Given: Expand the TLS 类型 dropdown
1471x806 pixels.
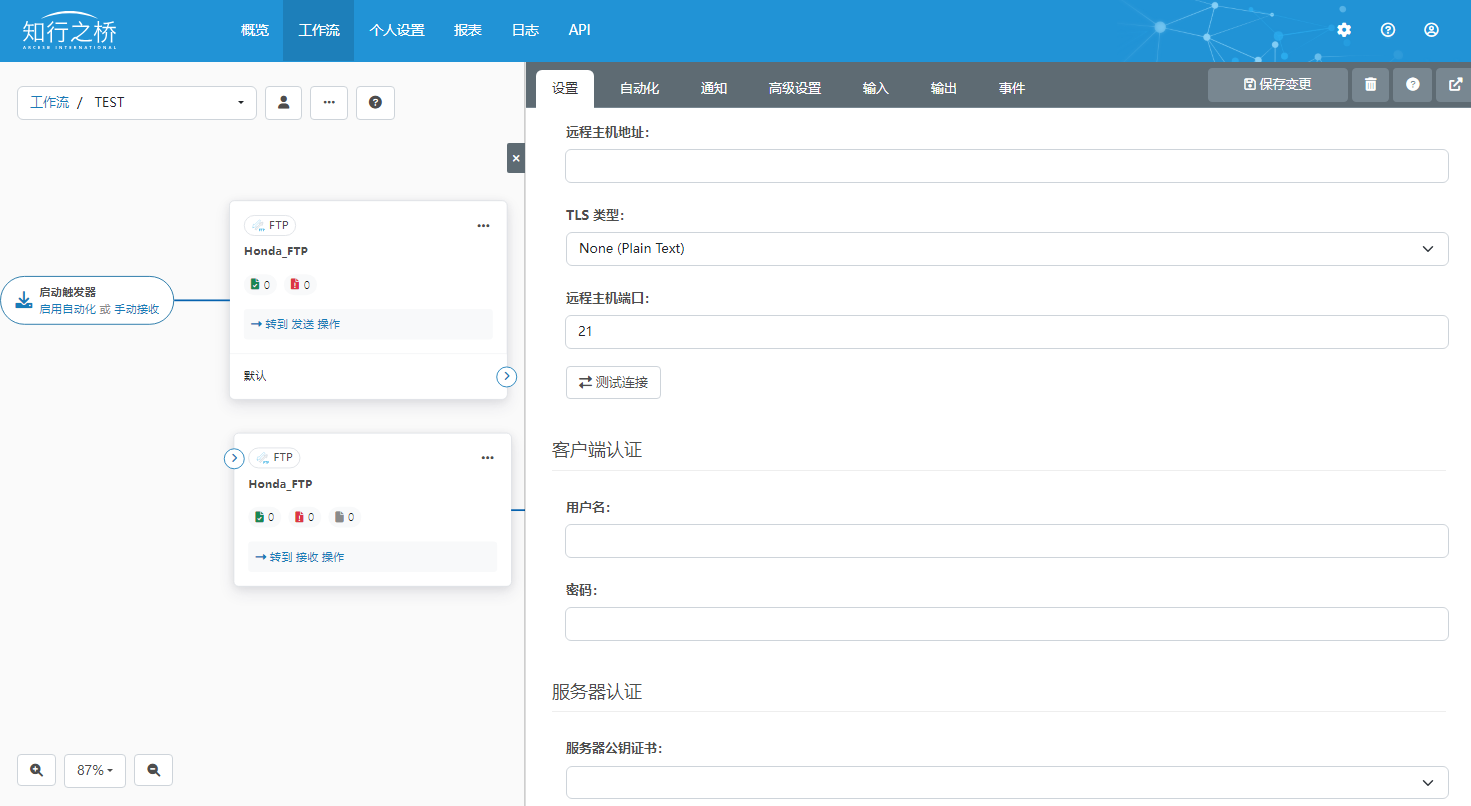Looking at the screenshot, I should click(x=1006, y=249).
